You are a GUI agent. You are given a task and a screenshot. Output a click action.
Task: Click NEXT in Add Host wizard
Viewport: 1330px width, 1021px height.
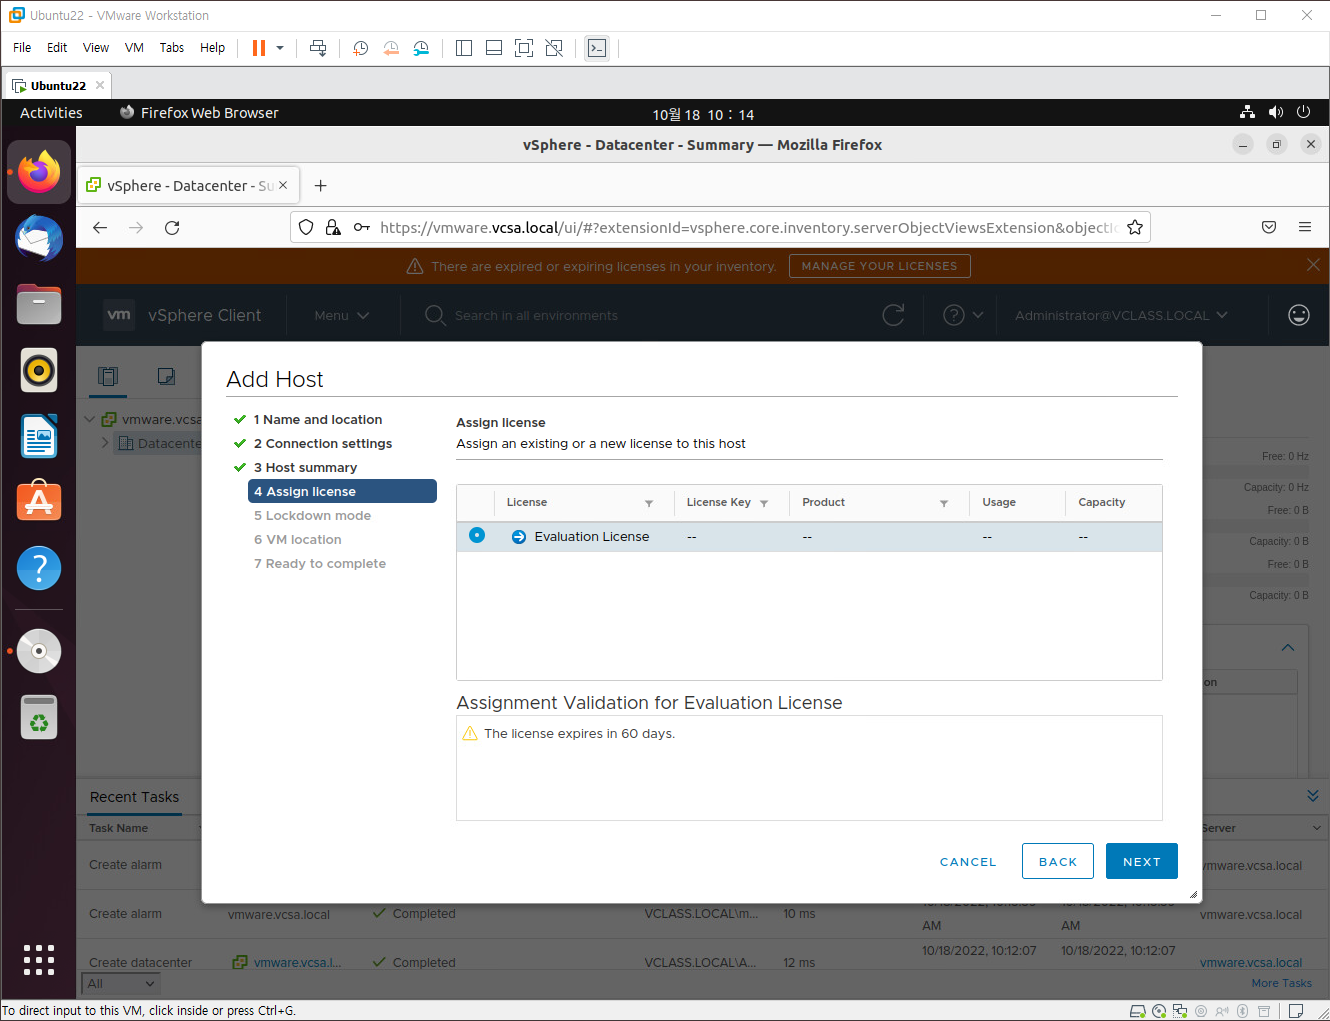coord(1142,861)
